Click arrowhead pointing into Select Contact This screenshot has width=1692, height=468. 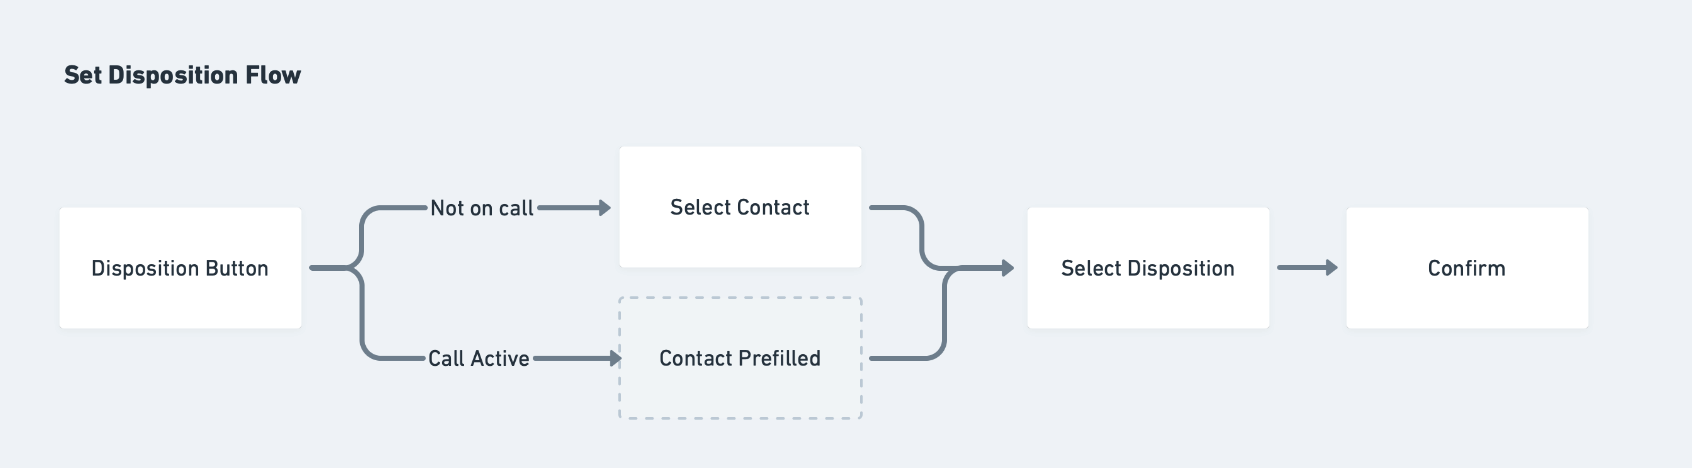[x=604, y=208]
